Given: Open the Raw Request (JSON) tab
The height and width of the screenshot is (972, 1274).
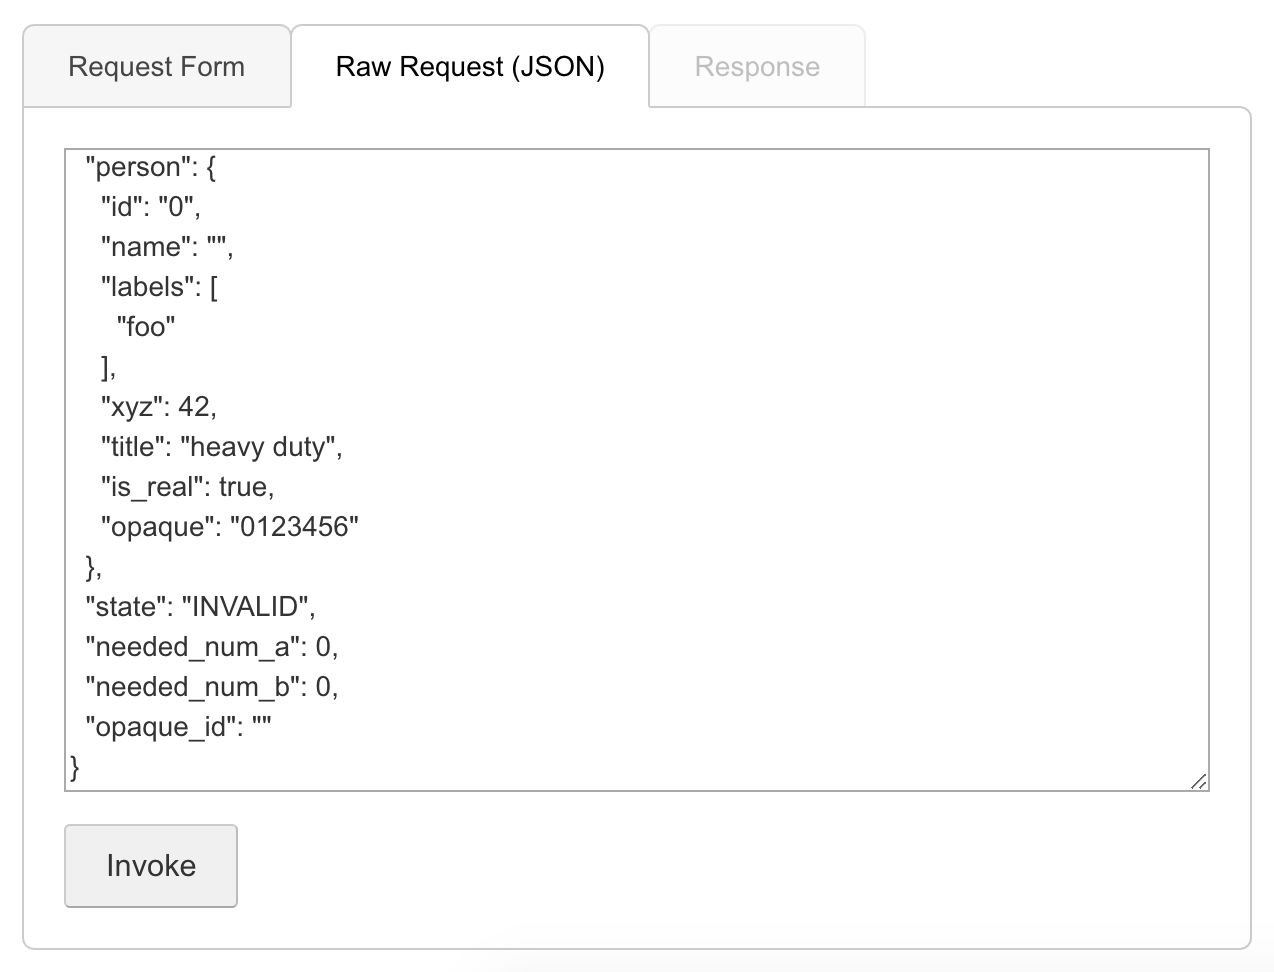Looking at the screenshot, I should tap(469, 66).
